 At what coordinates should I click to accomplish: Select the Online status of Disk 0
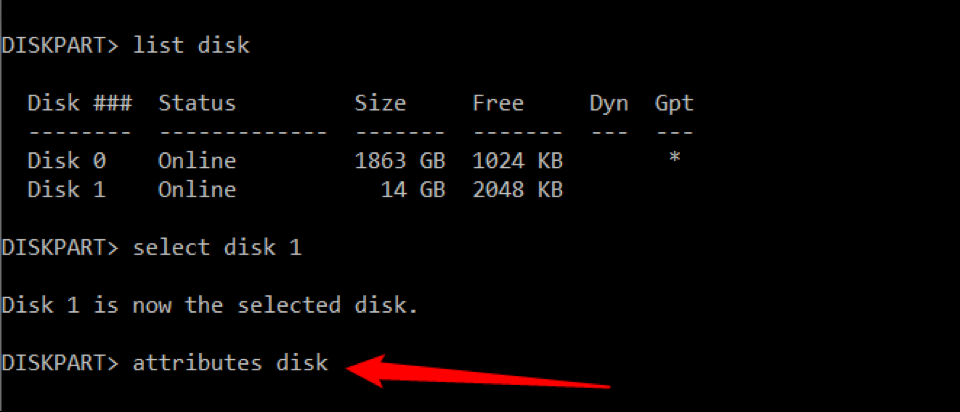(x=197, y=160)
